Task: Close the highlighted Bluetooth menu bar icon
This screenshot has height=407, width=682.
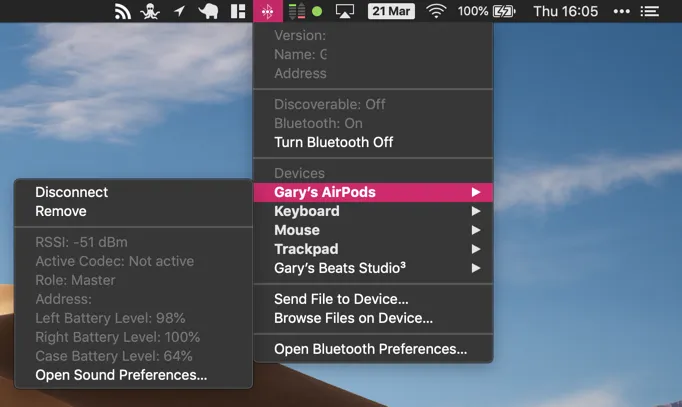Action: [267, 12]
